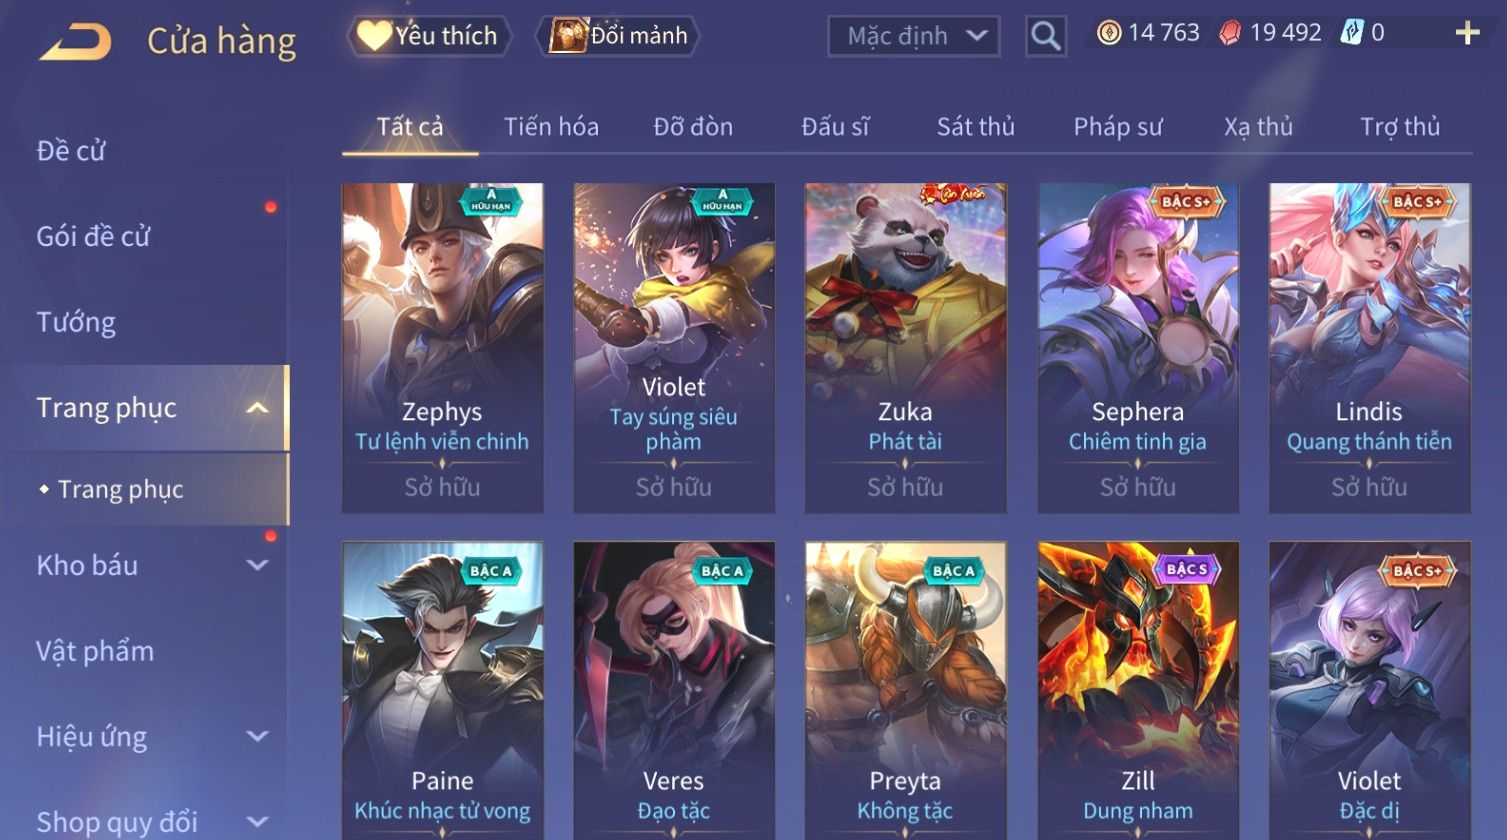Viewport: 1507px width, 840px height.
Task: Select the Tiến hóa tab
Action: [x=551, y=127]
